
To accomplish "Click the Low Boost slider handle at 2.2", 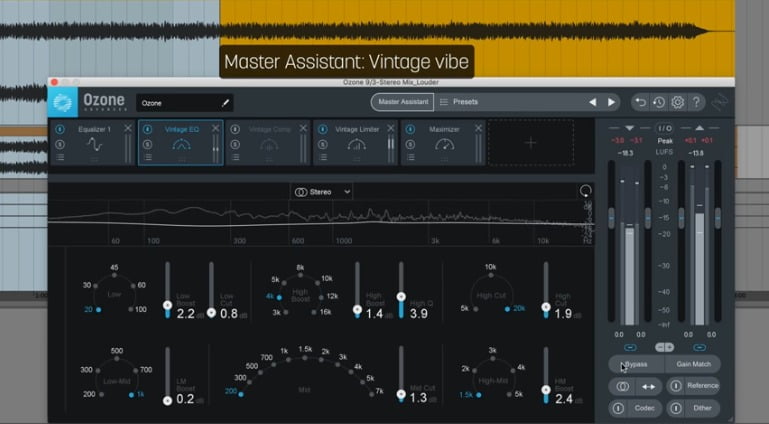I will 167,305.
